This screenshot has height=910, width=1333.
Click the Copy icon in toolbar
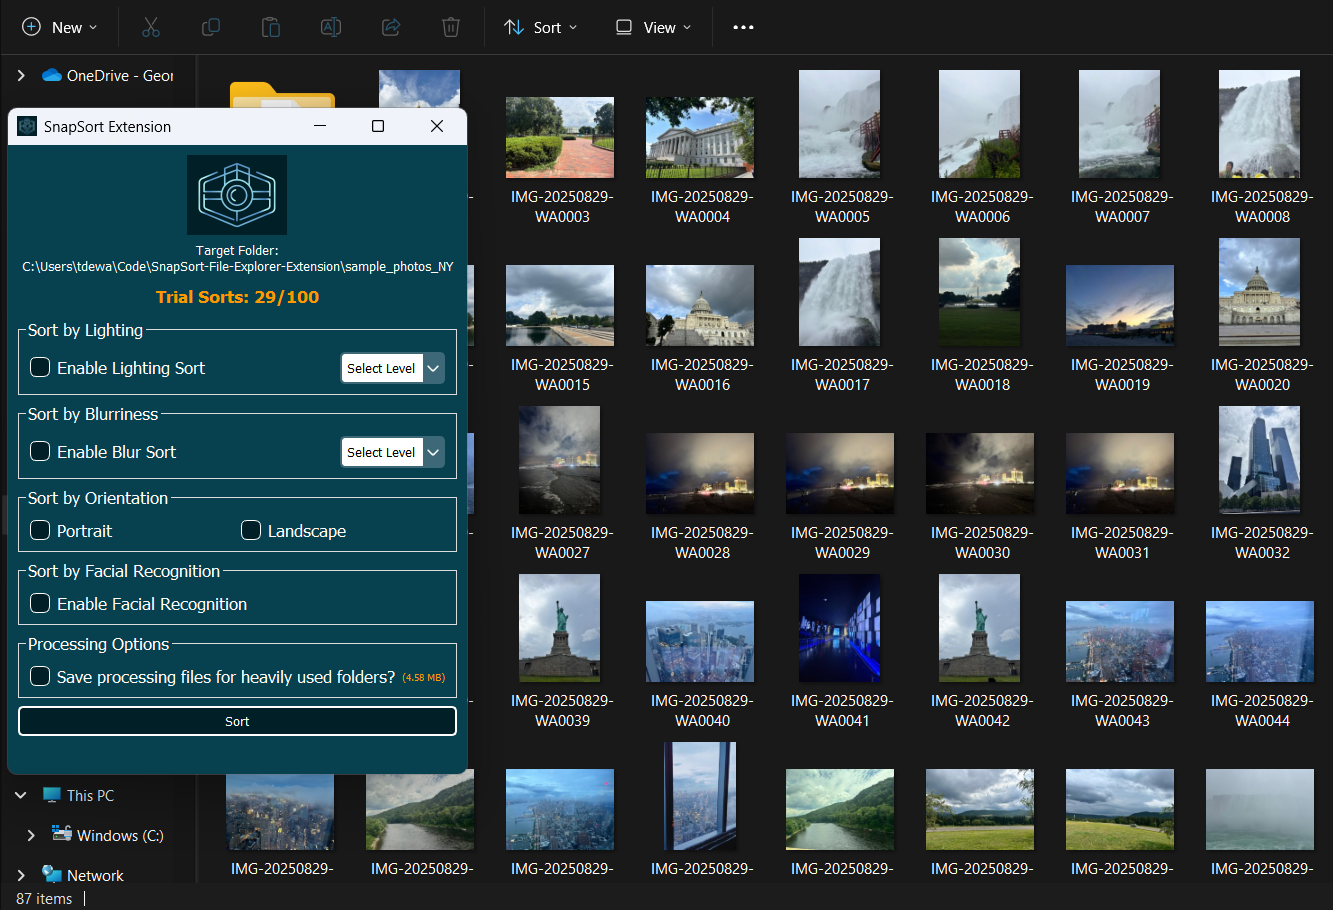pyautogui.click(x=211, y=27)
